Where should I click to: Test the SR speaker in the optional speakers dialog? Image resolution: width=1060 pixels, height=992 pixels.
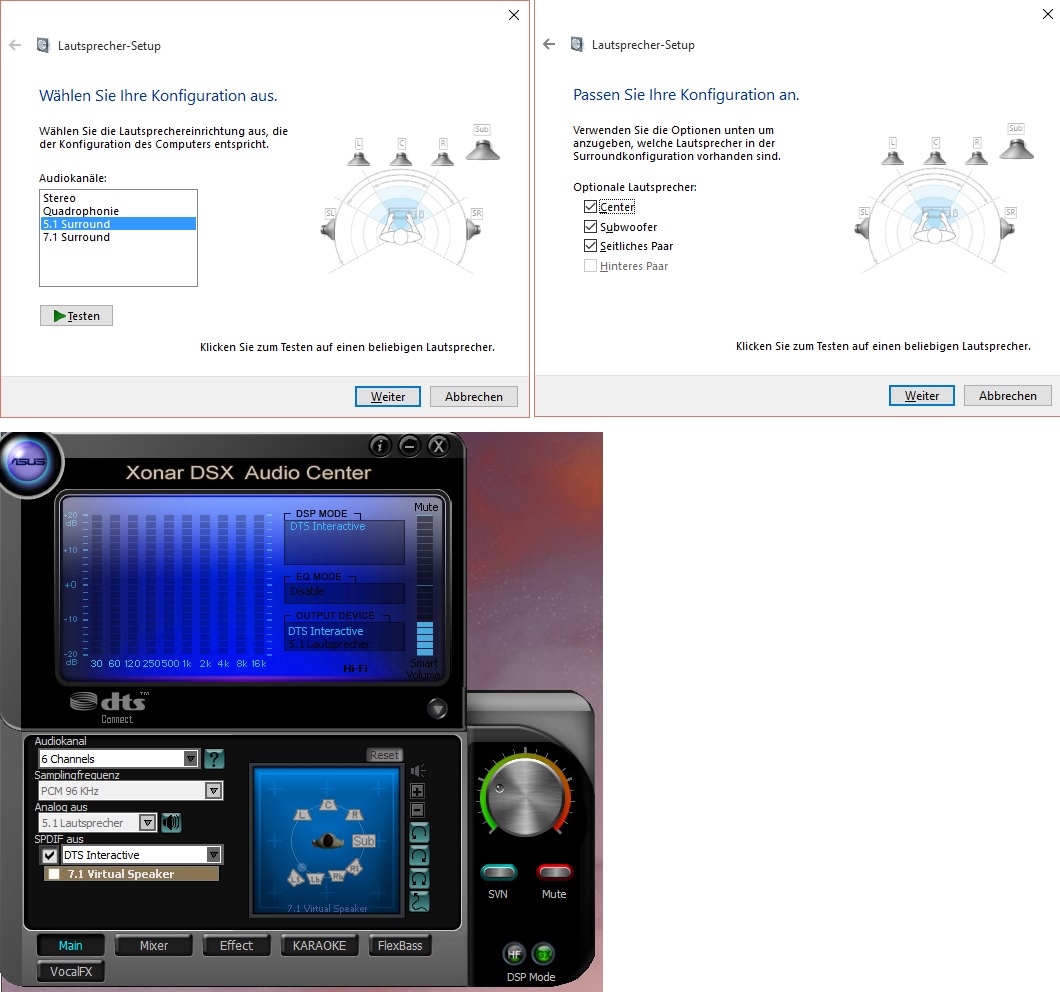[x=1008, y=224]
